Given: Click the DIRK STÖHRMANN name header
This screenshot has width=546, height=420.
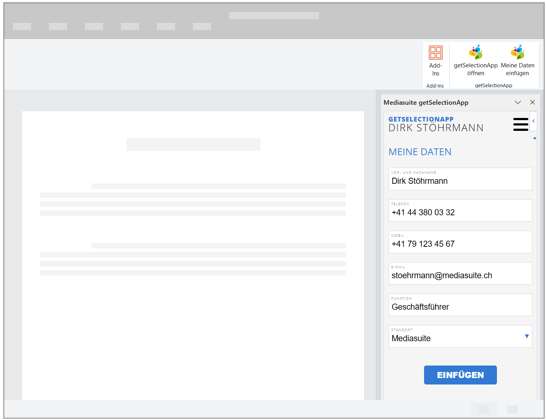Looking at the screenshot, I should [436, 128].
